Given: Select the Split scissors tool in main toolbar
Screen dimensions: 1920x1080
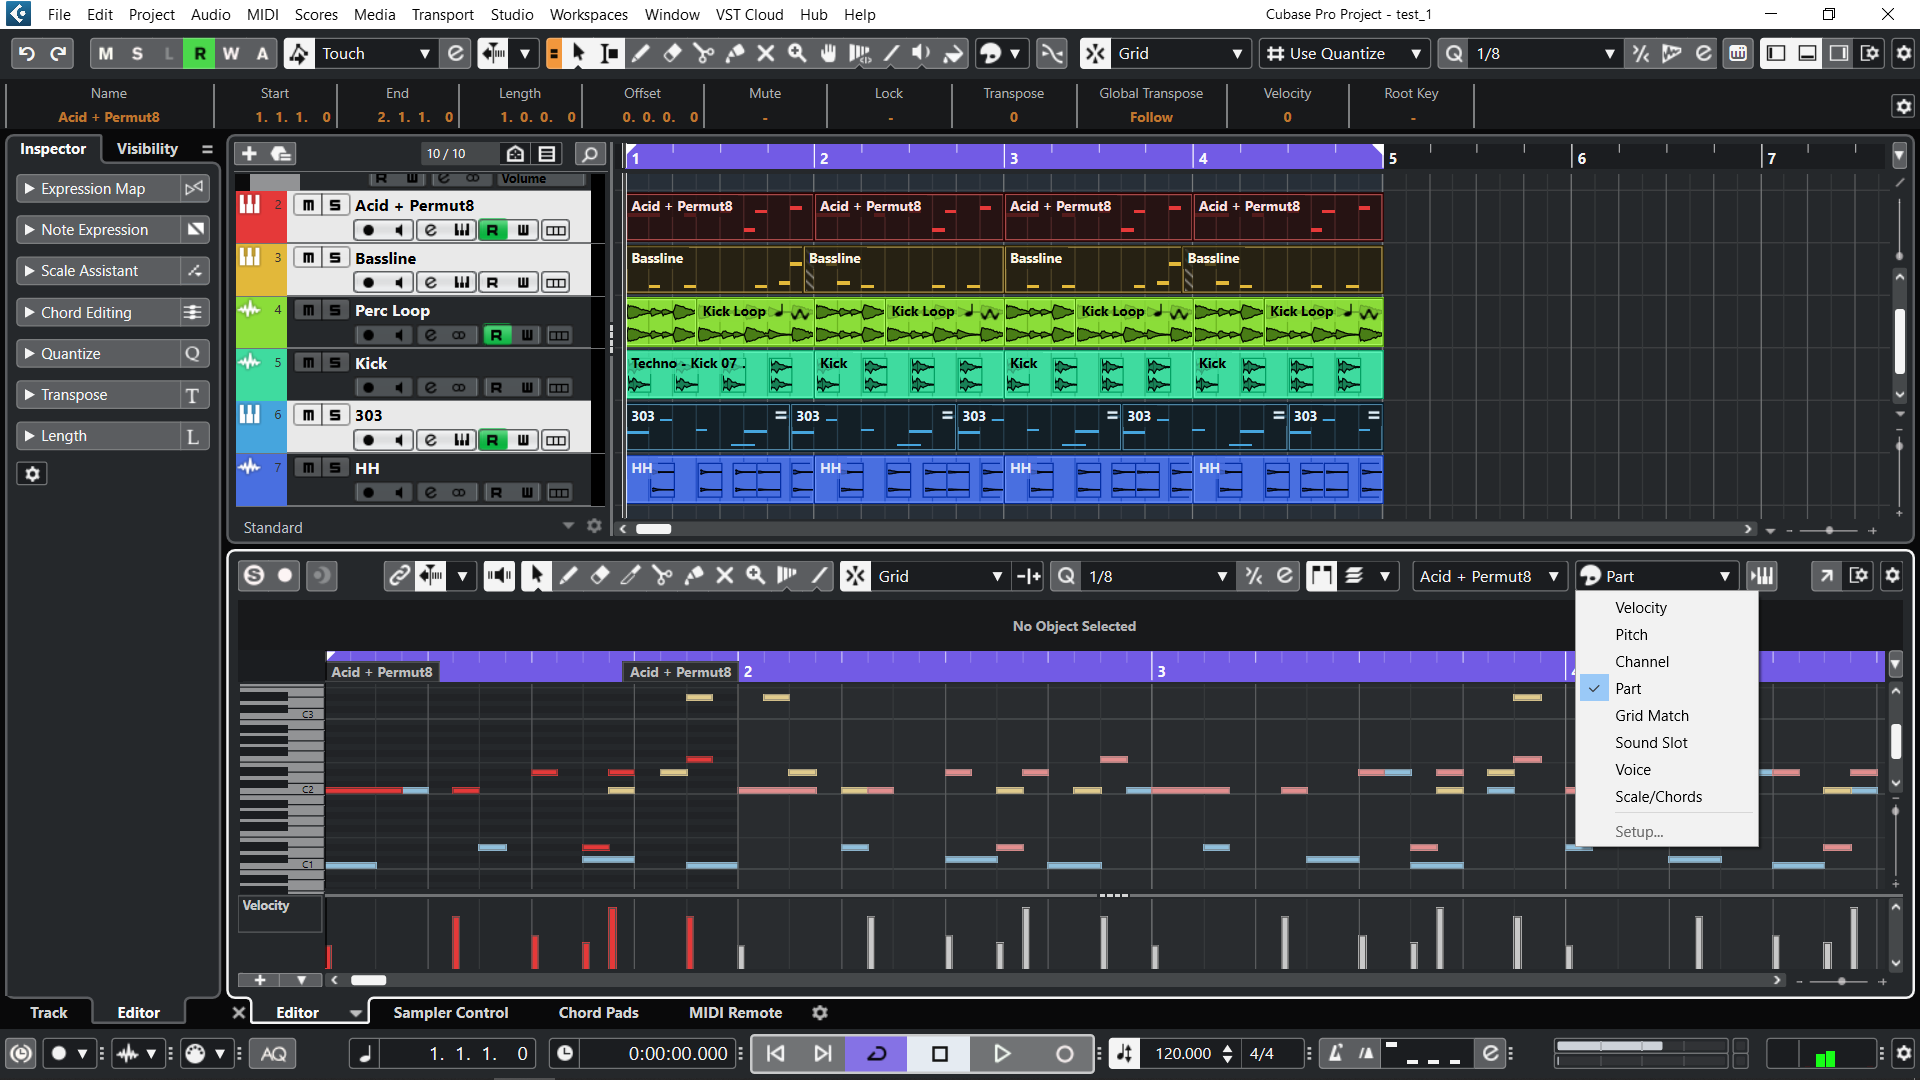Looking at the screenshot, I should [x=704, y=54].
